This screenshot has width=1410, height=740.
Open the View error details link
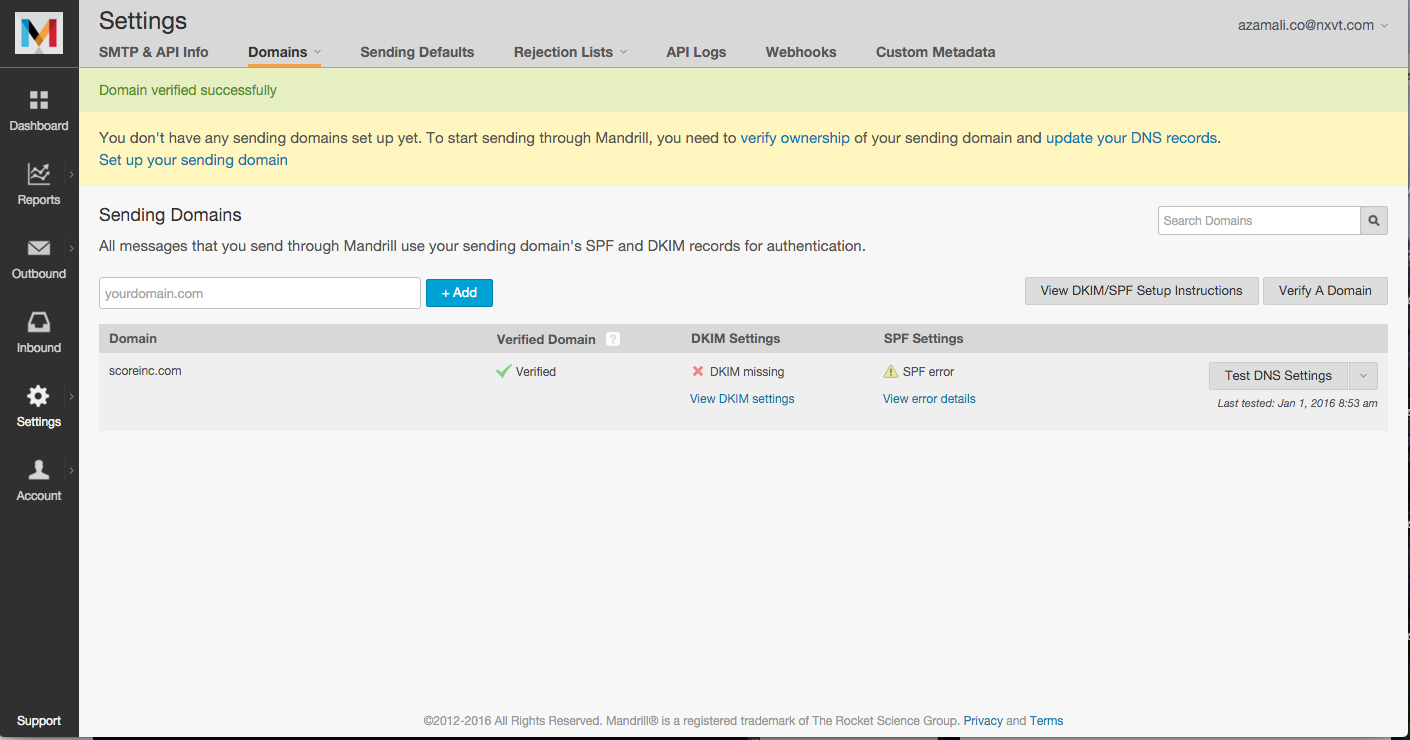point(929,399)
